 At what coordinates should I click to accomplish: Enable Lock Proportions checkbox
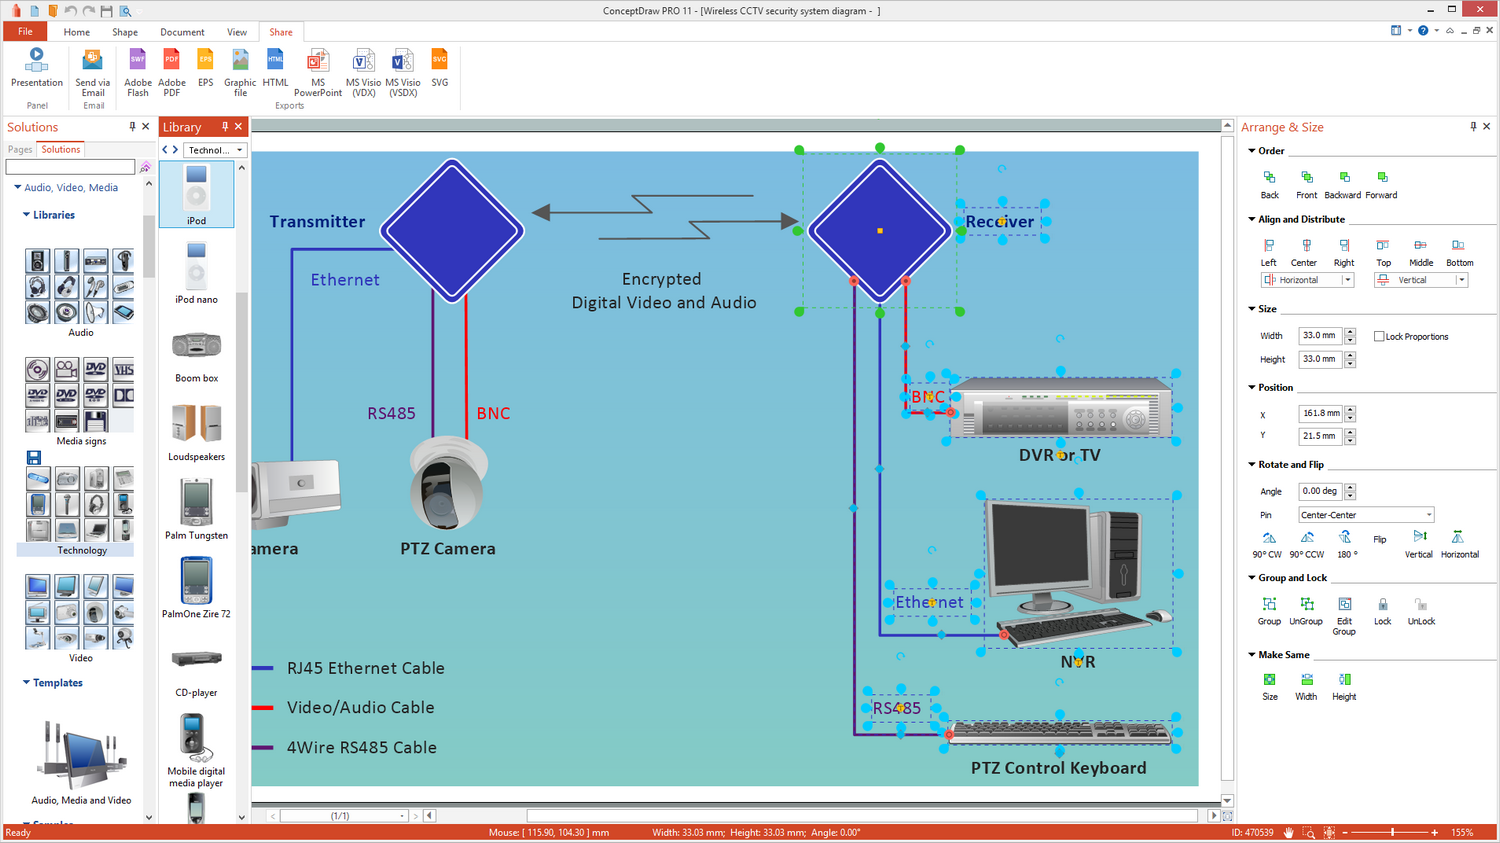click(1380, 336)
